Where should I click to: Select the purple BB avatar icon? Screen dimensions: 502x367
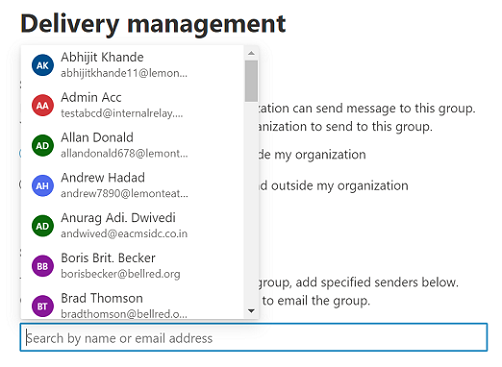tap(43, 266)
